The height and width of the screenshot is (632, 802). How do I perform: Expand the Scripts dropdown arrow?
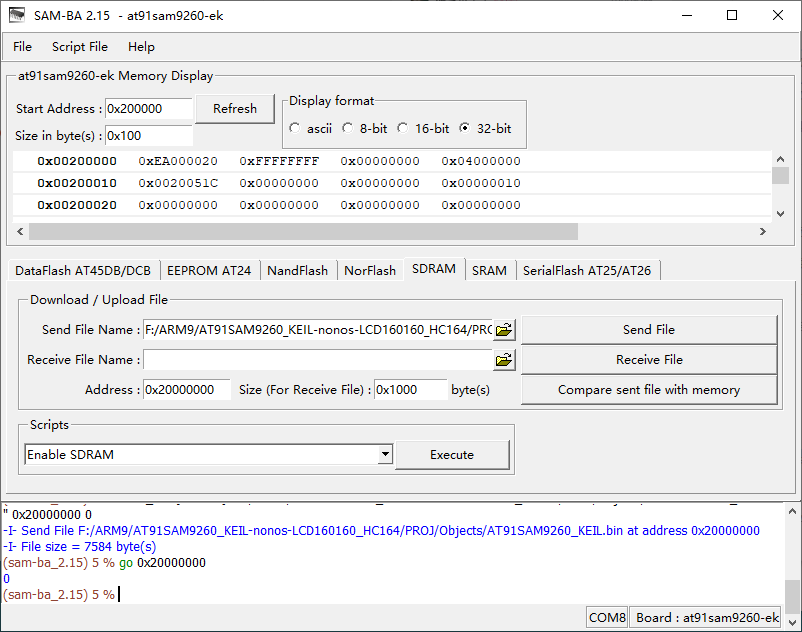click(x=385, y=454)
